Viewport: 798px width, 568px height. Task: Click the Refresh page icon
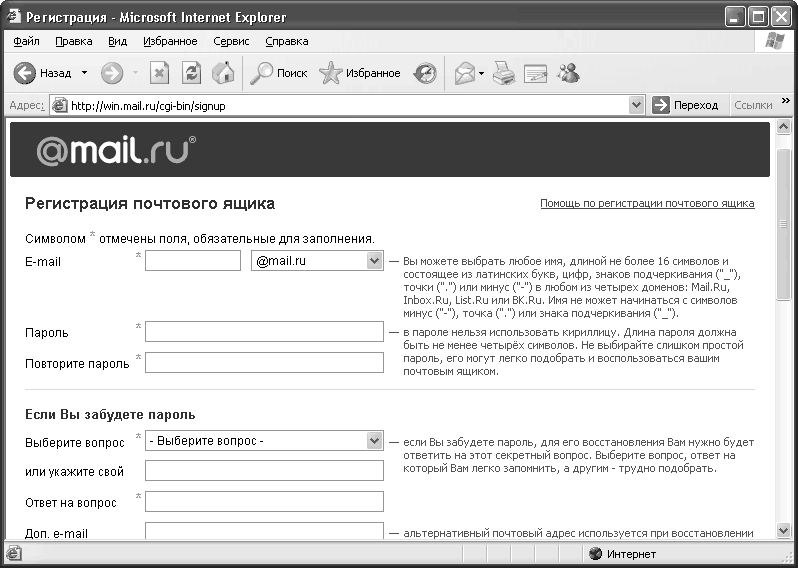[191, 73]
